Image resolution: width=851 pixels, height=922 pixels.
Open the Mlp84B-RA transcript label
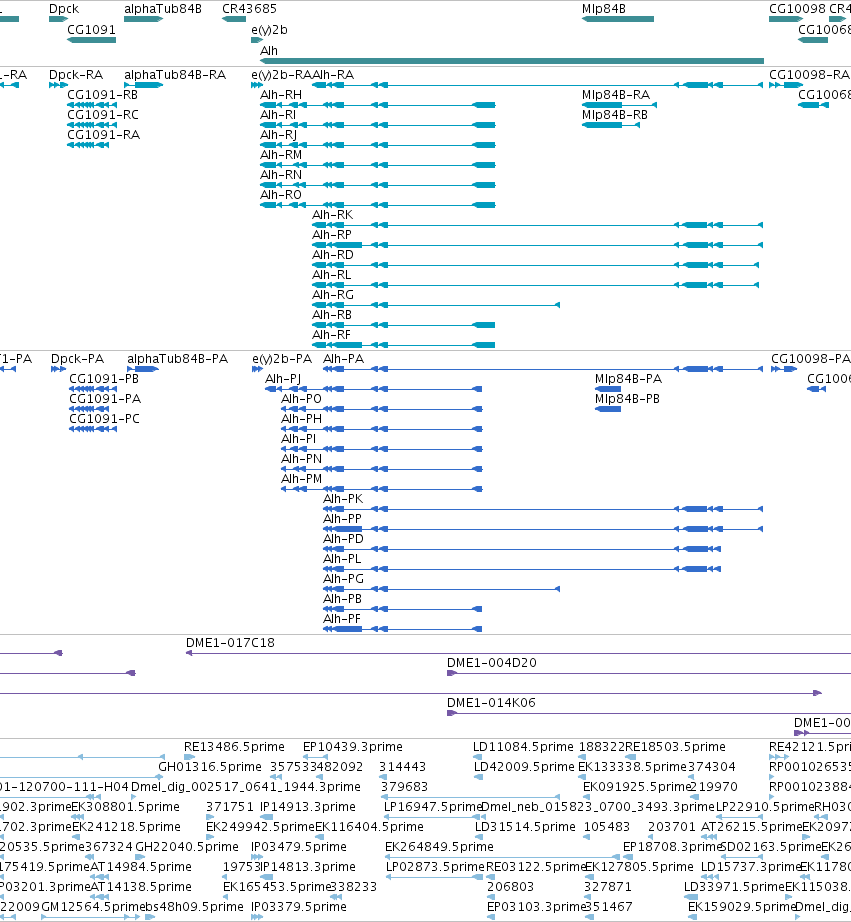coord(616,95)
